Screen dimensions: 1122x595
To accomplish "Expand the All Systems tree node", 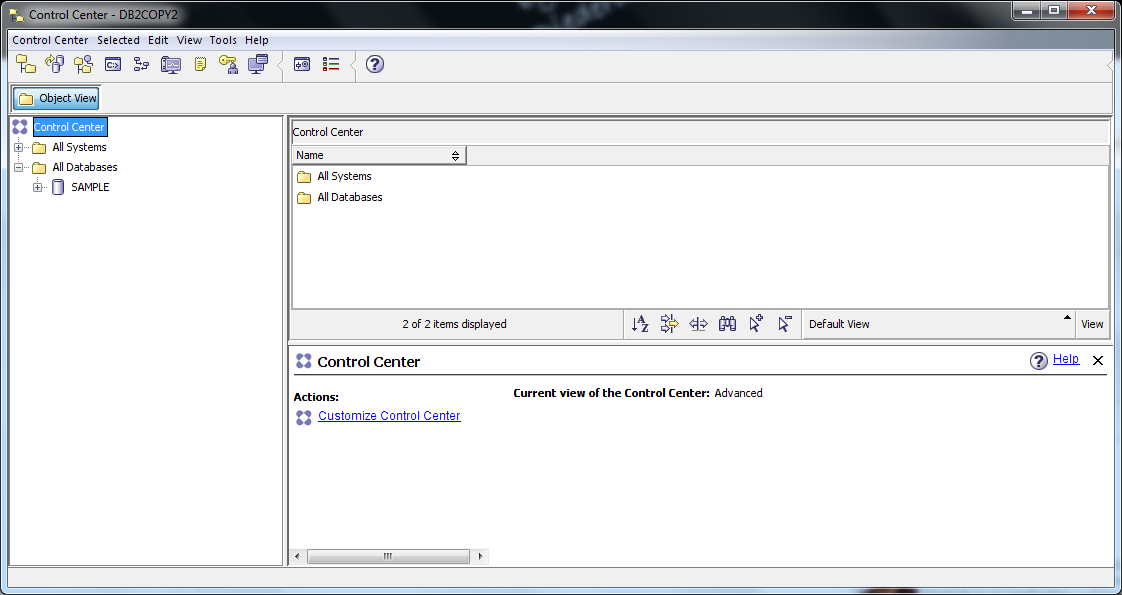I will coord(18,147).
